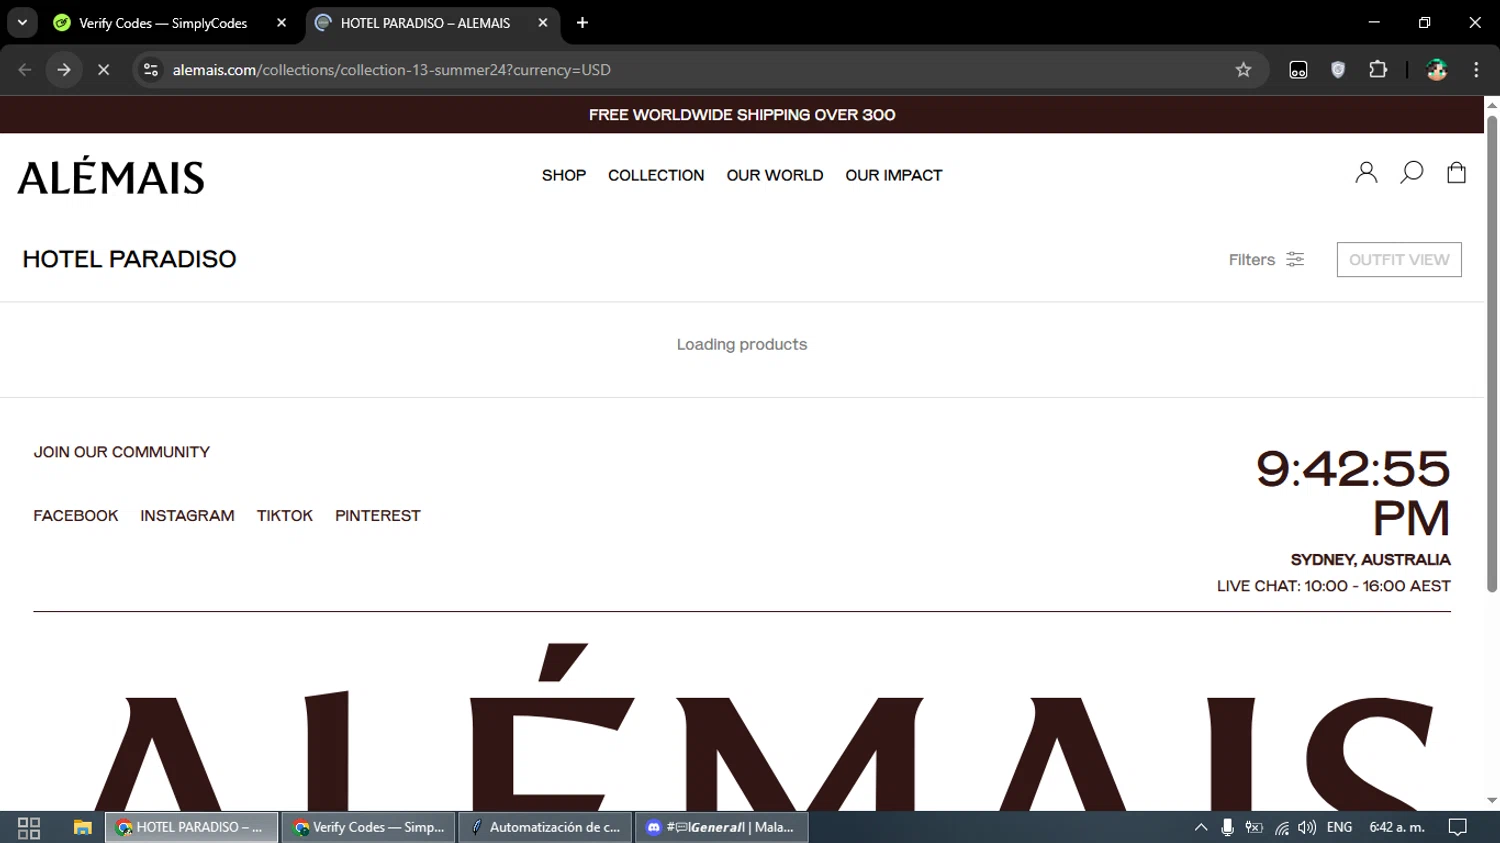Open Windows Task View icon
1500x843 pixels.
29,828
